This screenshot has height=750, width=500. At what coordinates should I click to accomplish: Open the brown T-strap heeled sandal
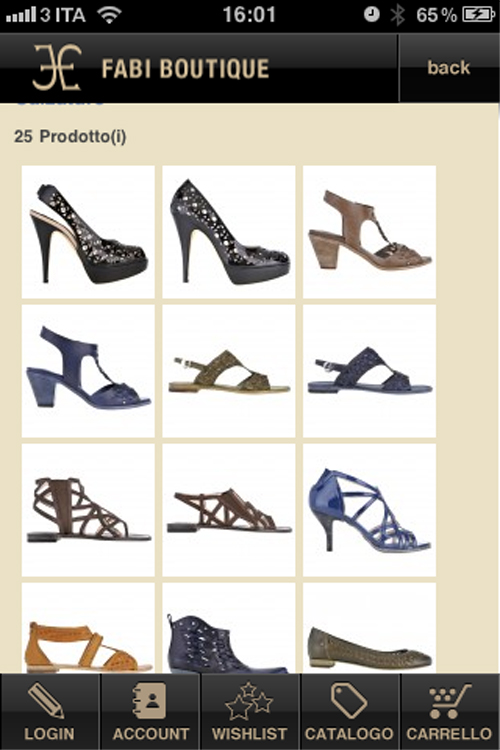[x=369, y=232]
